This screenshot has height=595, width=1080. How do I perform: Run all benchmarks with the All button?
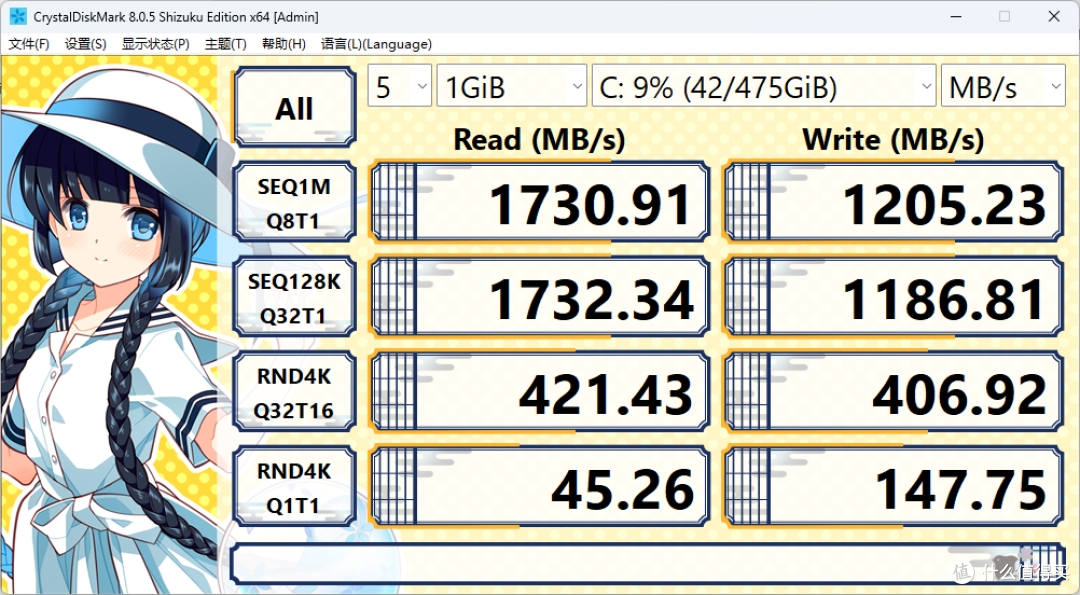pyautogui.click(x=295, y=107)
